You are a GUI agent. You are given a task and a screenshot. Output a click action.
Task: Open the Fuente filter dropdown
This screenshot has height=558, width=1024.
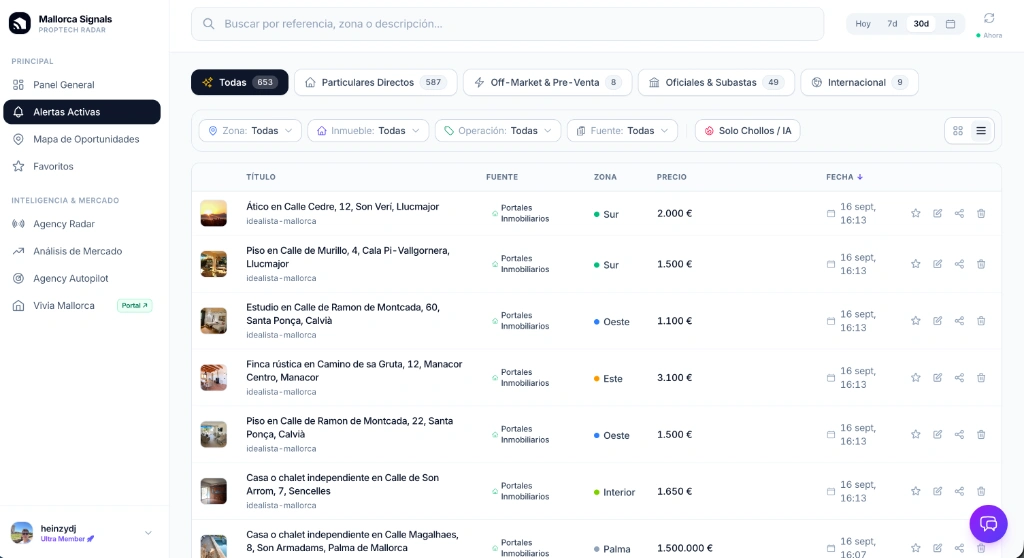[x=622, y=131]
